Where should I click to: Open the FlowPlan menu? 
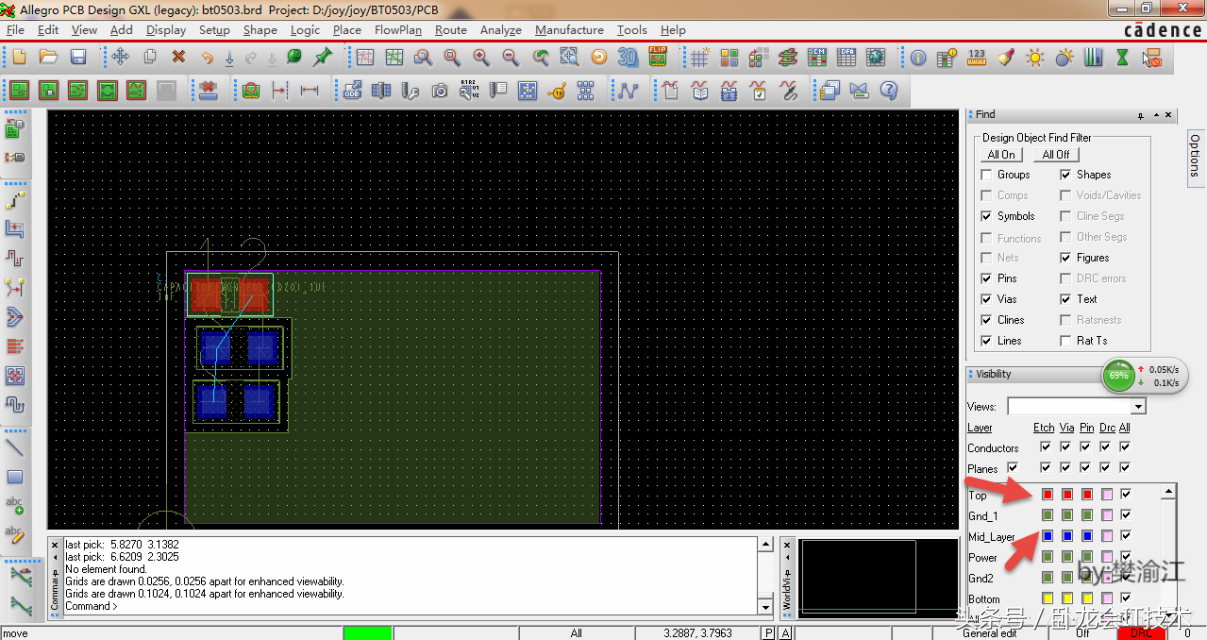point(398,30)
